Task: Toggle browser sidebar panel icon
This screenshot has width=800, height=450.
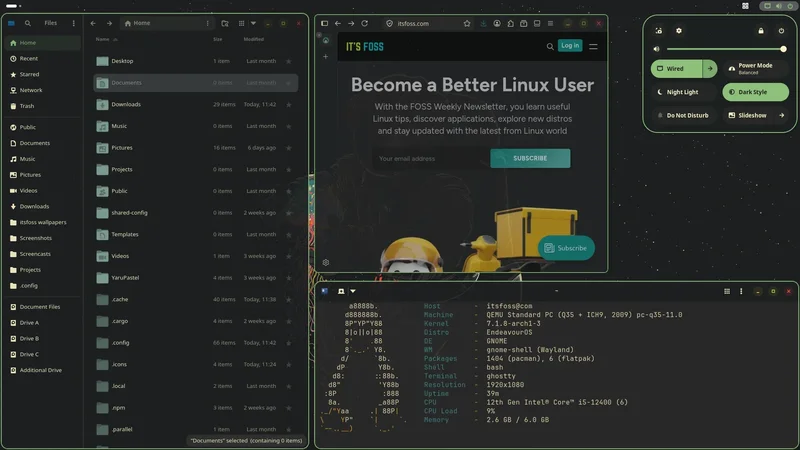Action: 324,23
